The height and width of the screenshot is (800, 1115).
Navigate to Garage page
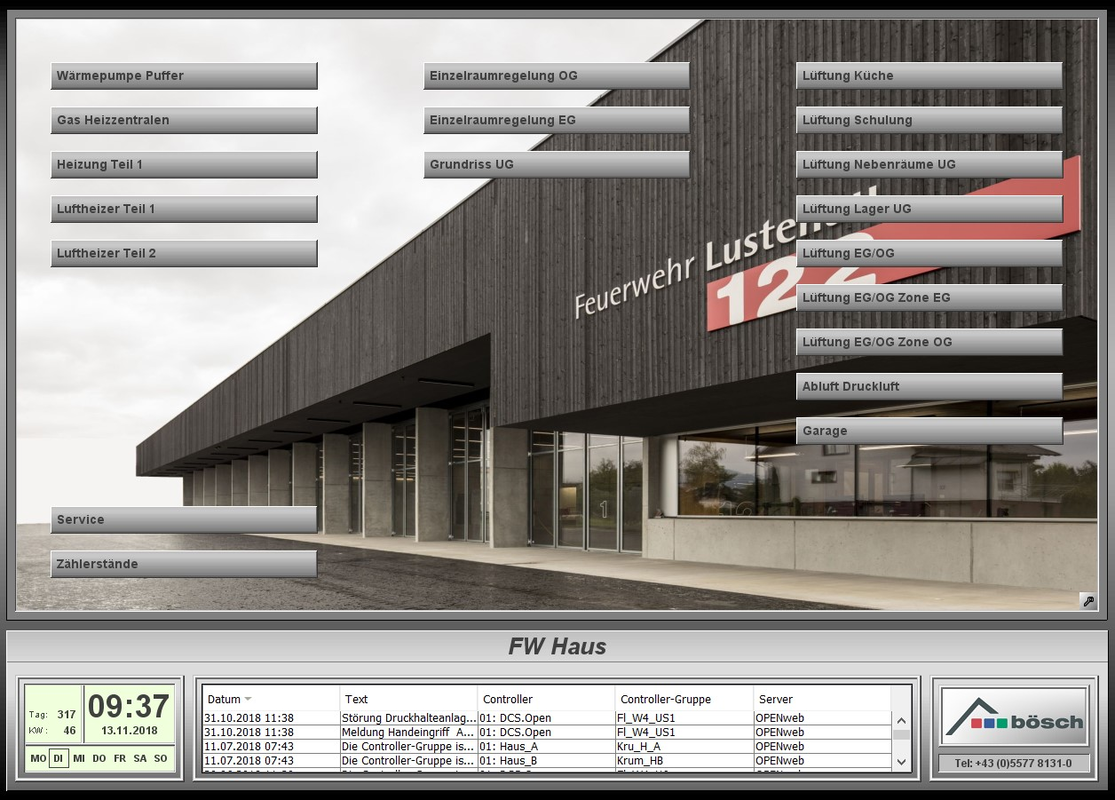pyautogui.click(x=929, y=431)
